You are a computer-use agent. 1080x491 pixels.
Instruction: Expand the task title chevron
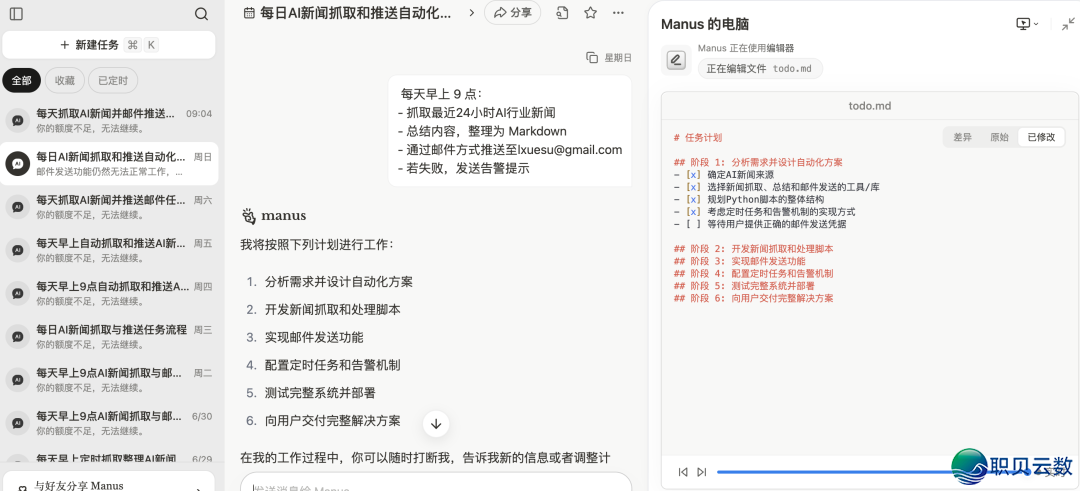pos(471,13)
